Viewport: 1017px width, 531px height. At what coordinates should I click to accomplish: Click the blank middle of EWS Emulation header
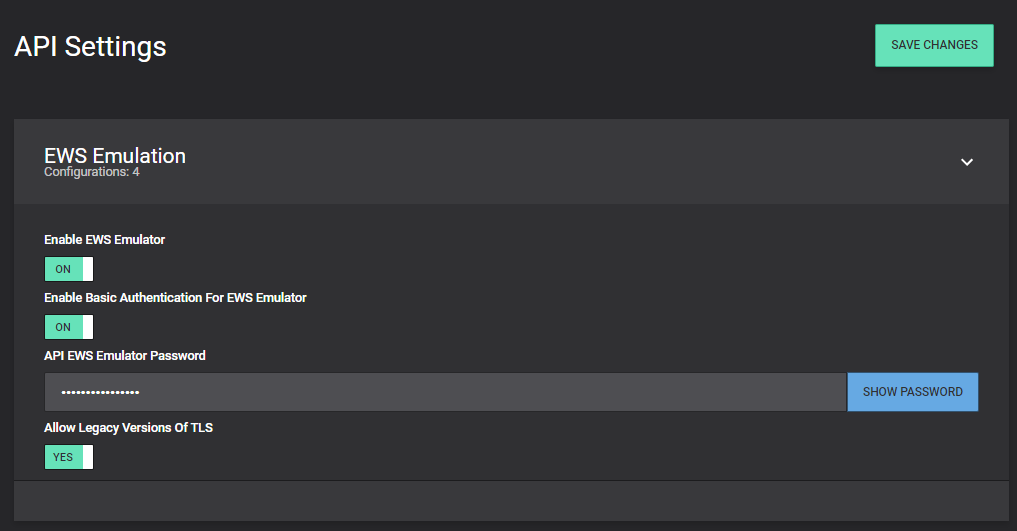click(550, 162)
